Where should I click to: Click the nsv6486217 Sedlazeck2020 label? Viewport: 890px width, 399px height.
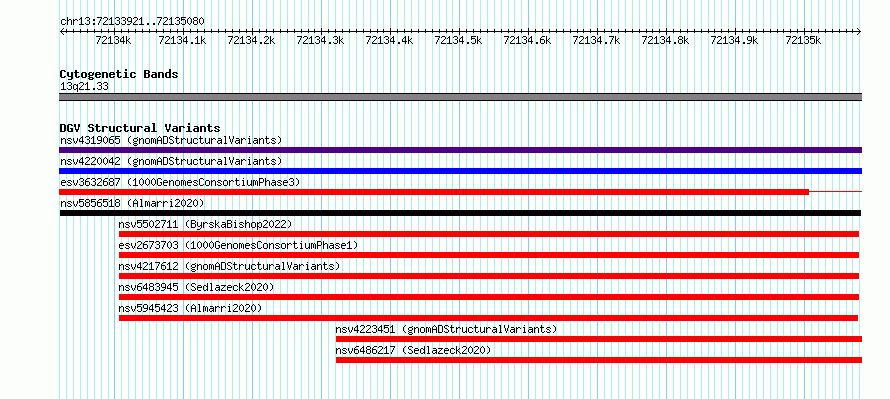(413, 350)
